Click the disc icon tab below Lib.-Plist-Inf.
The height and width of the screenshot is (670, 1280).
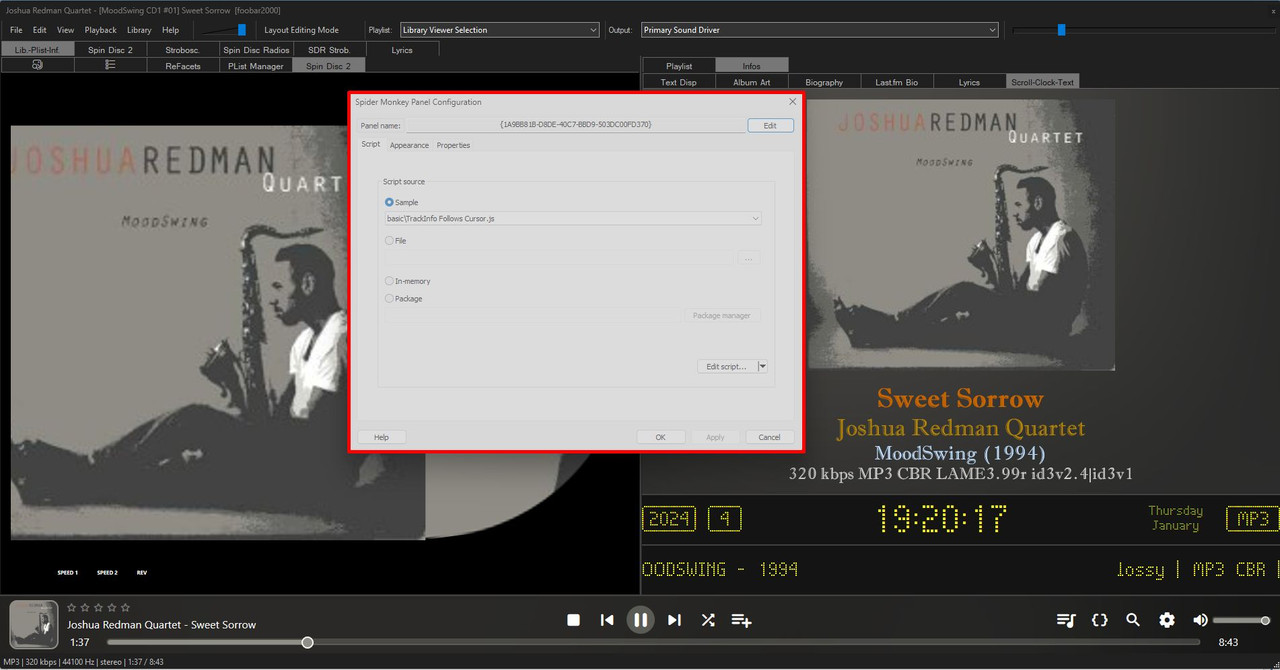pos(38,65)
